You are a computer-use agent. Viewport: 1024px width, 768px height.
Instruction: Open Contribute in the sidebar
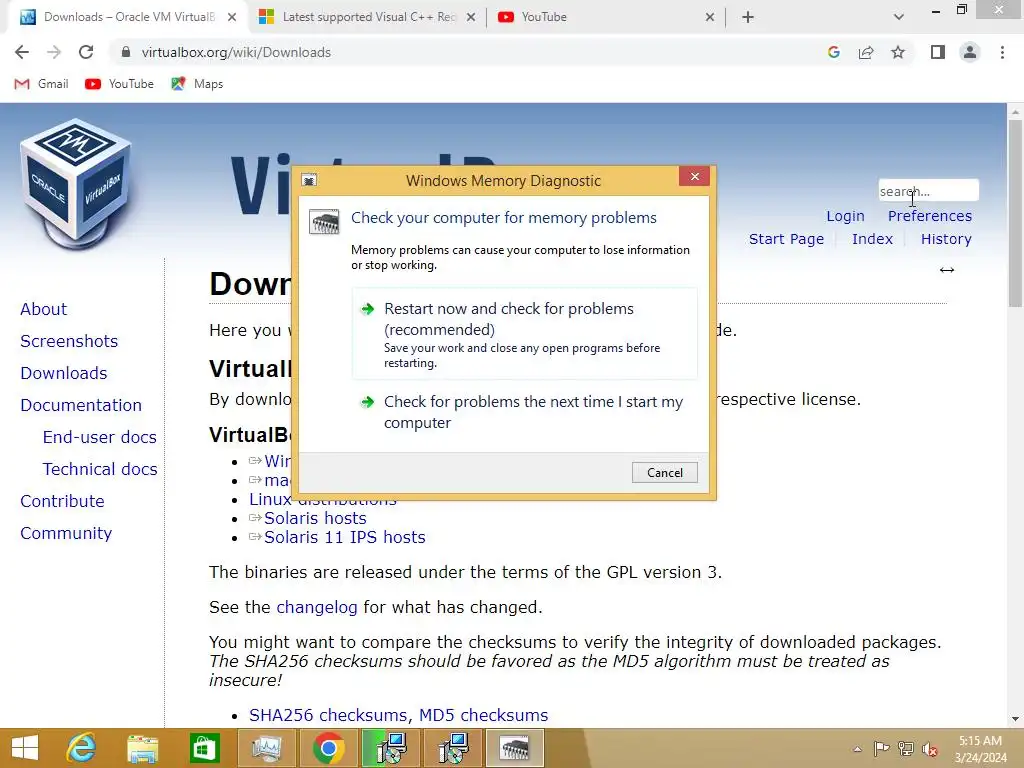point(62,501)
